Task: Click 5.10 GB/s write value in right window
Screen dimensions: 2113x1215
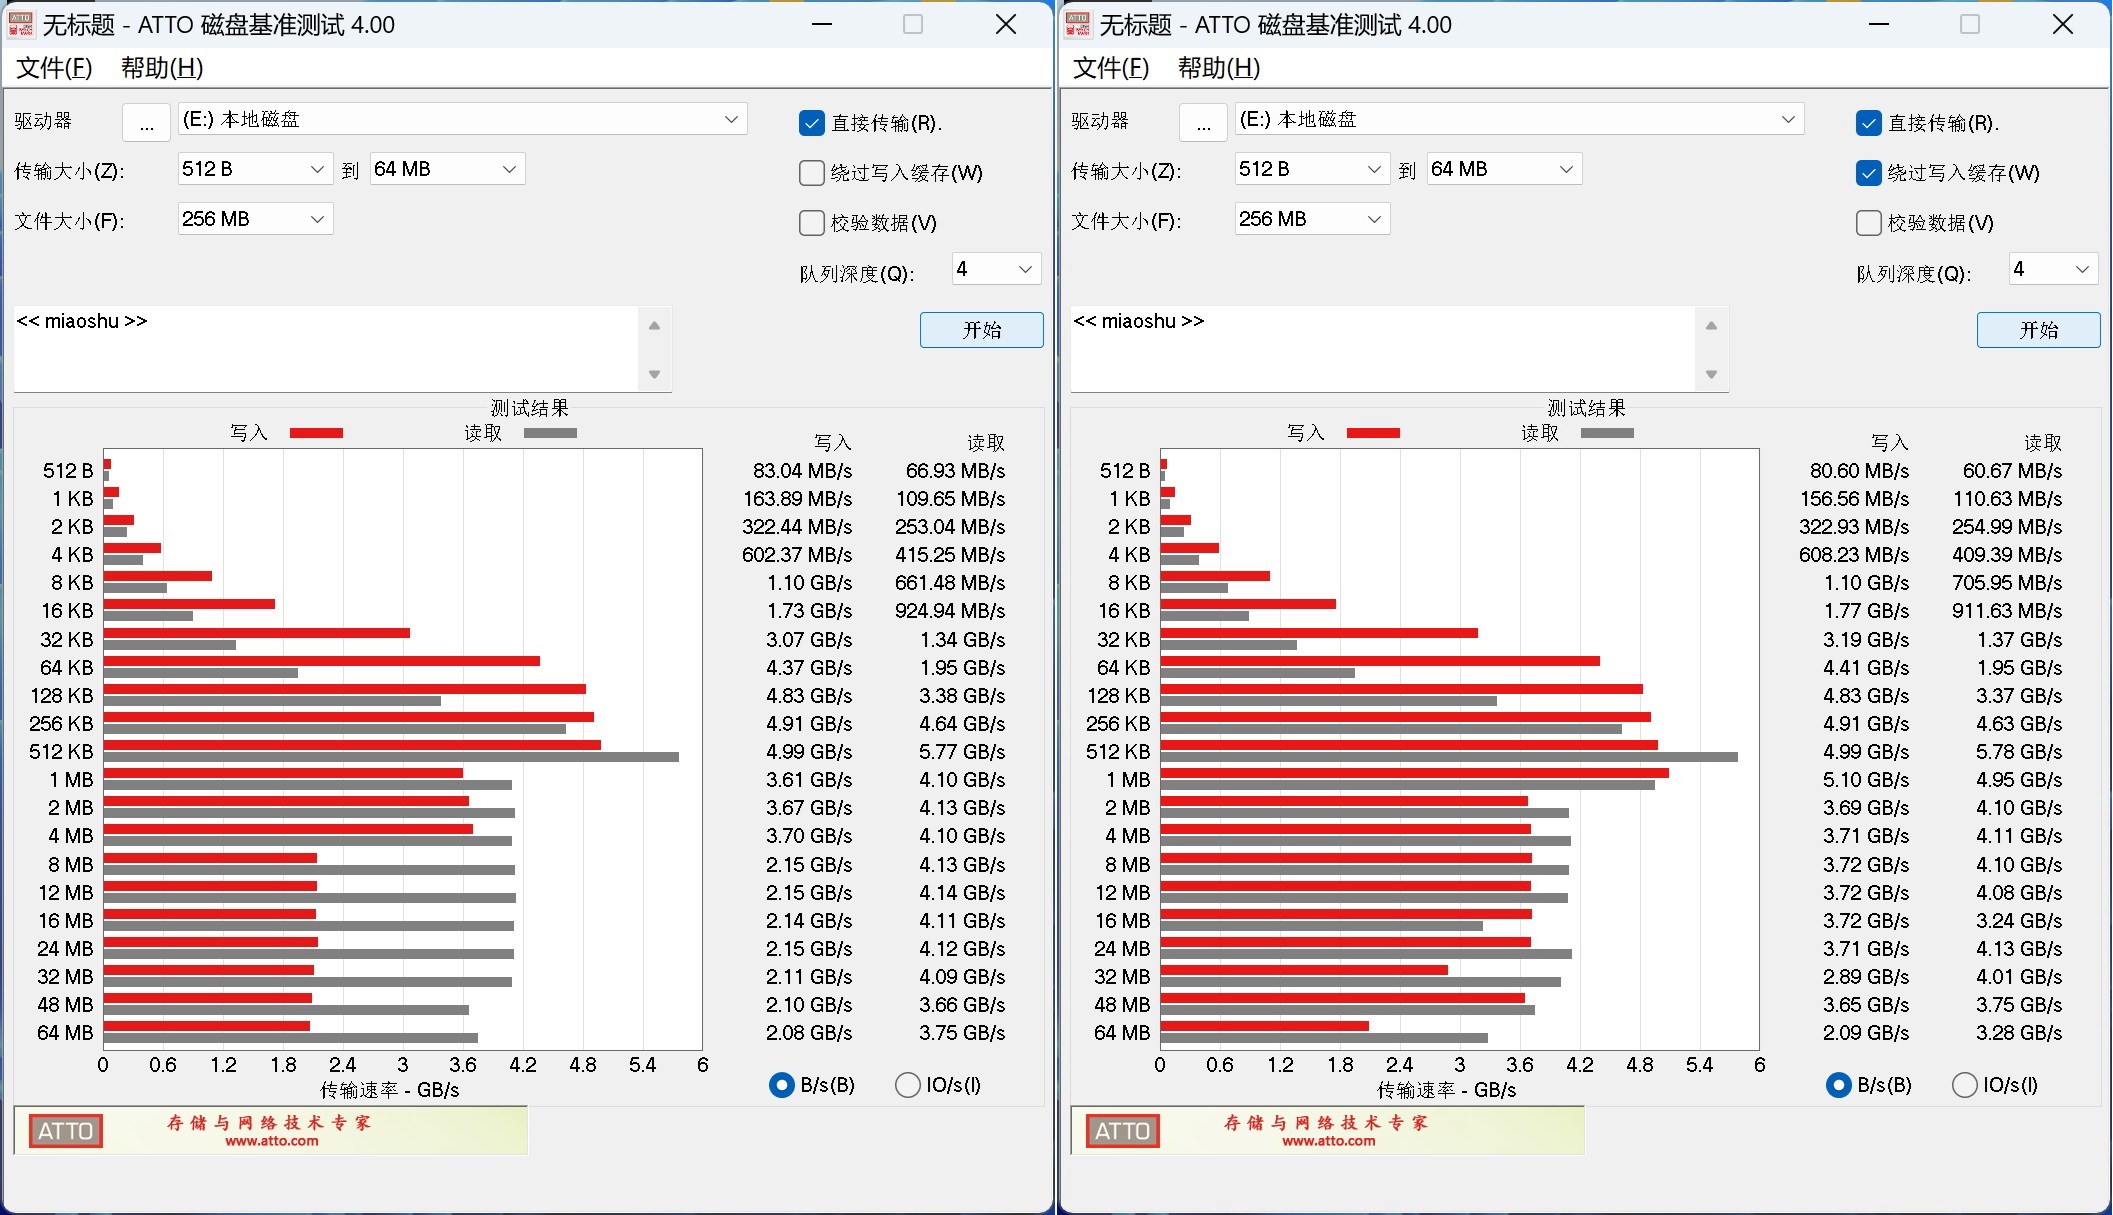Action: [1866, 779]
